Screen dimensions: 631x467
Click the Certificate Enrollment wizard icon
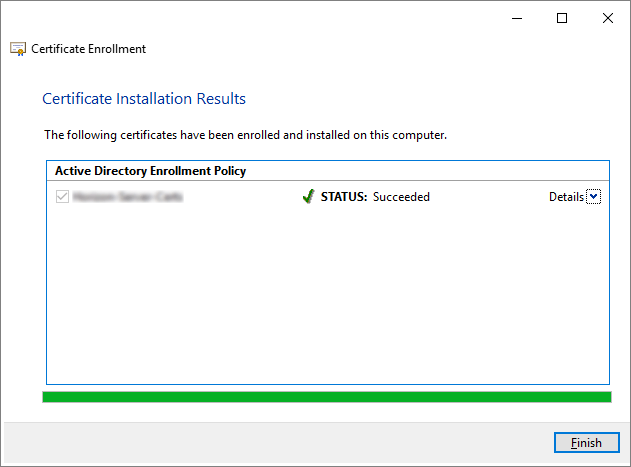[18, 49]
